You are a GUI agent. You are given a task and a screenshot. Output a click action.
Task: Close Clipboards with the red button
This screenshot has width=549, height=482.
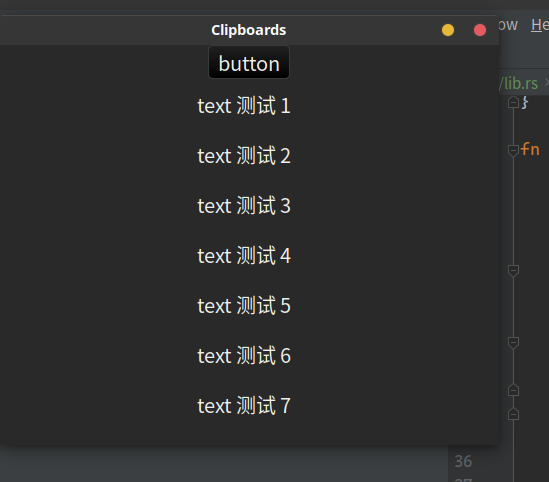pos(480,30)
